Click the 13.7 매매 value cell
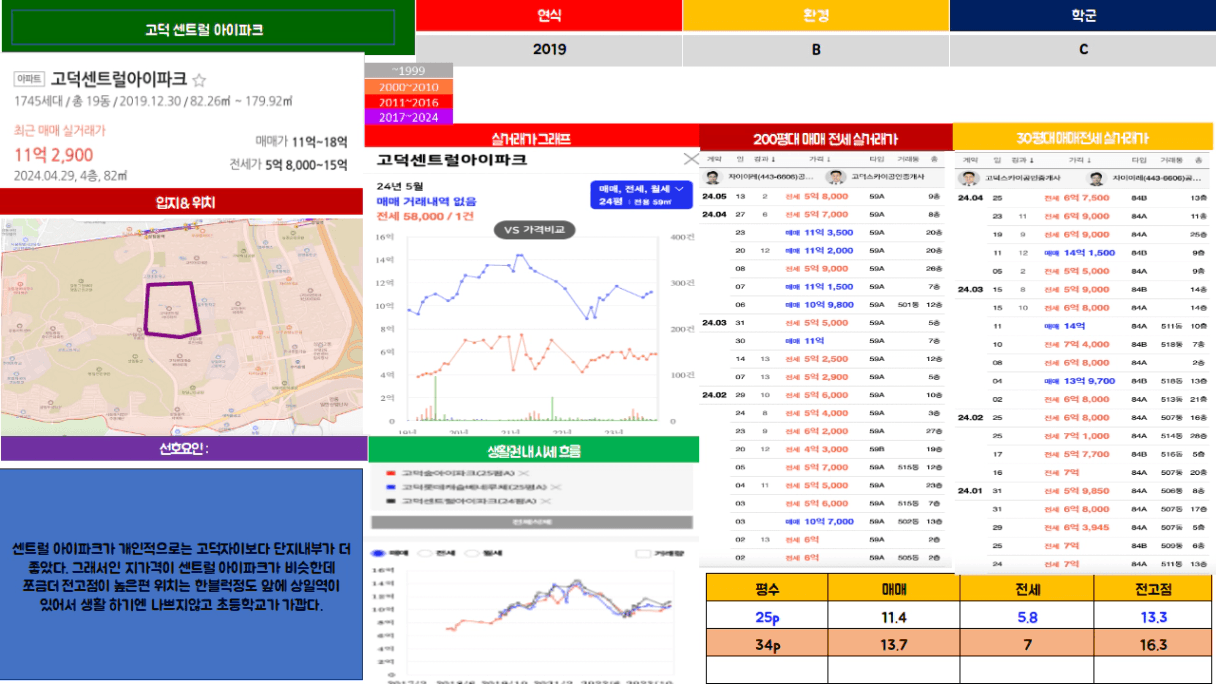The image size is (1216, 684). (894, 644)
